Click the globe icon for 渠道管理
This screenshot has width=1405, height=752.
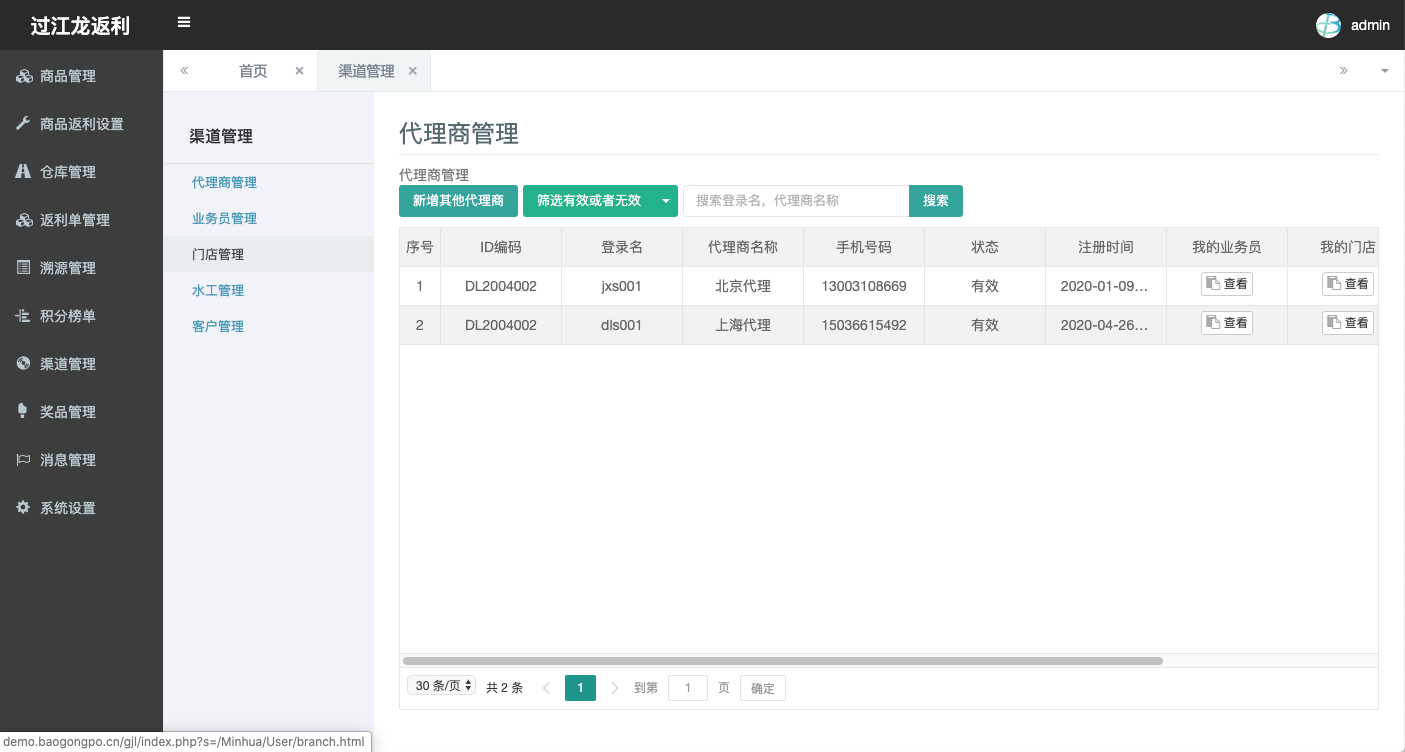click(24, 364)
